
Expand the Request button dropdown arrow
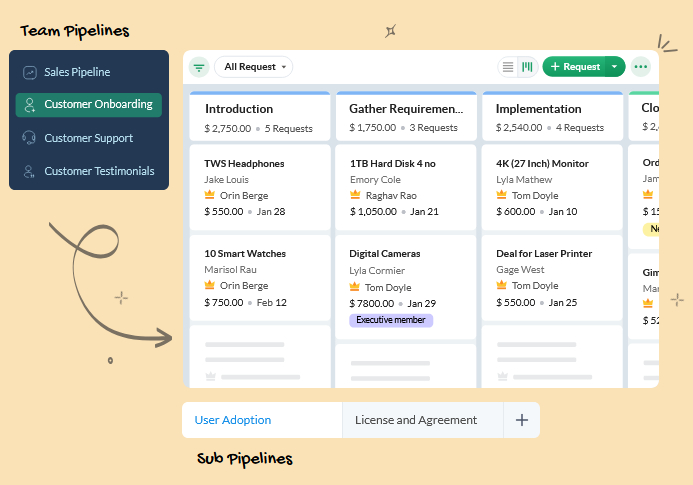(615, 67)
